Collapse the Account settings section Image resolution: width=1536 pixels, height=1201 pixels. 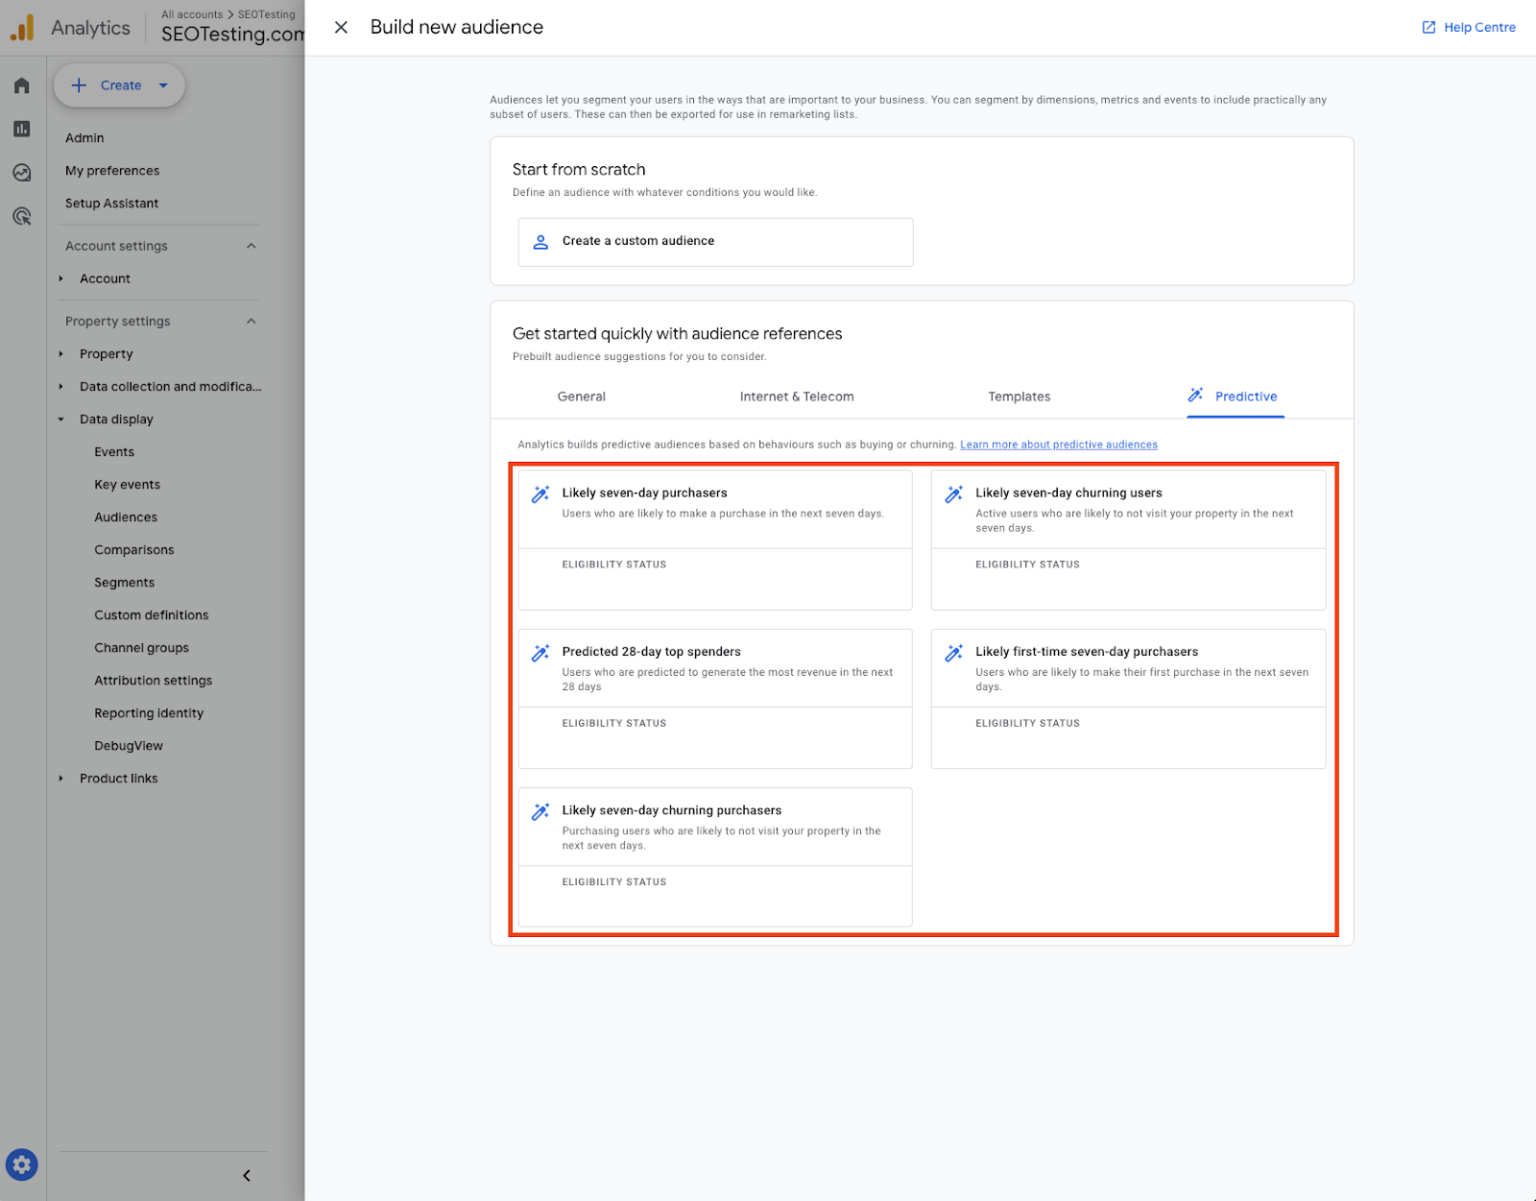tap(250, 245)
